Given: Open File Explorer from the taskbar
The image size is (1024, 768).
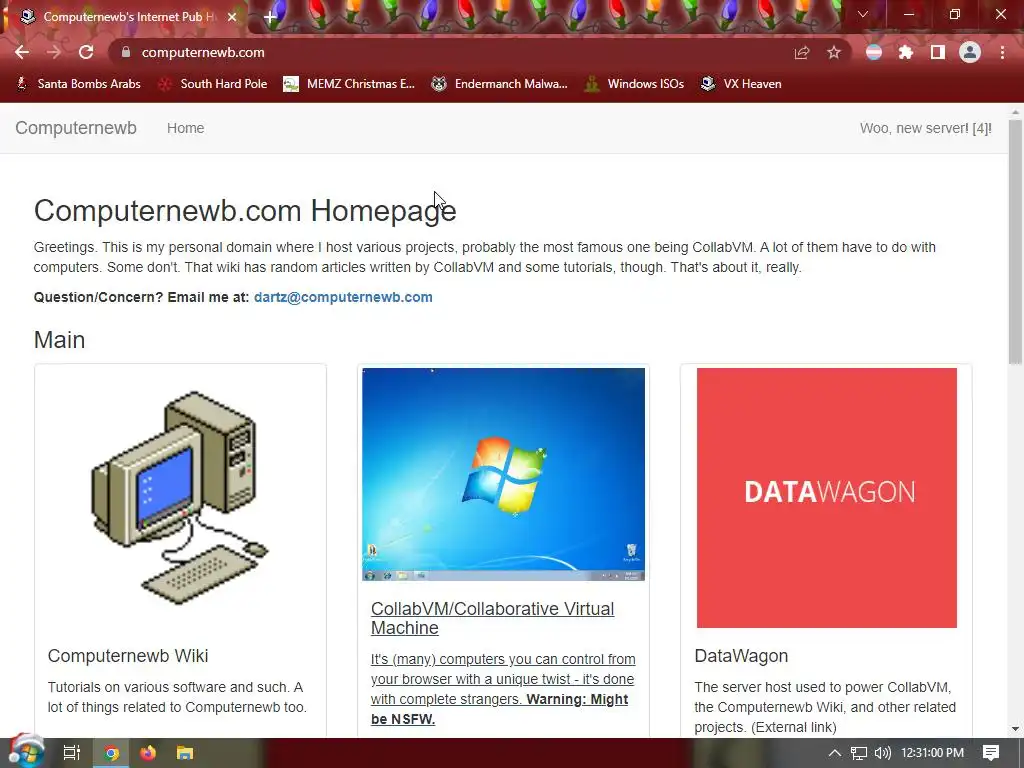Looking at the screenshot, I should [x=185, y=753].
